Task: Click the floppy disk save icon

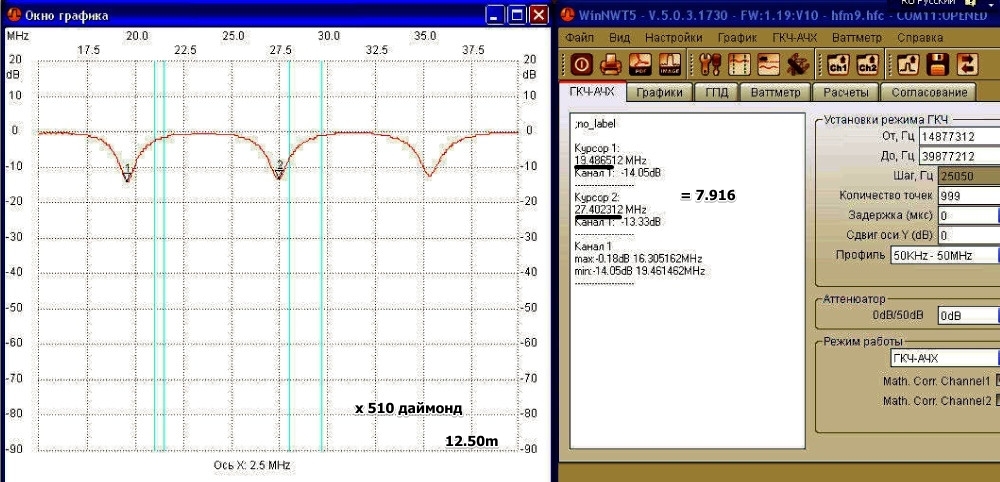Action: [938, 64]
